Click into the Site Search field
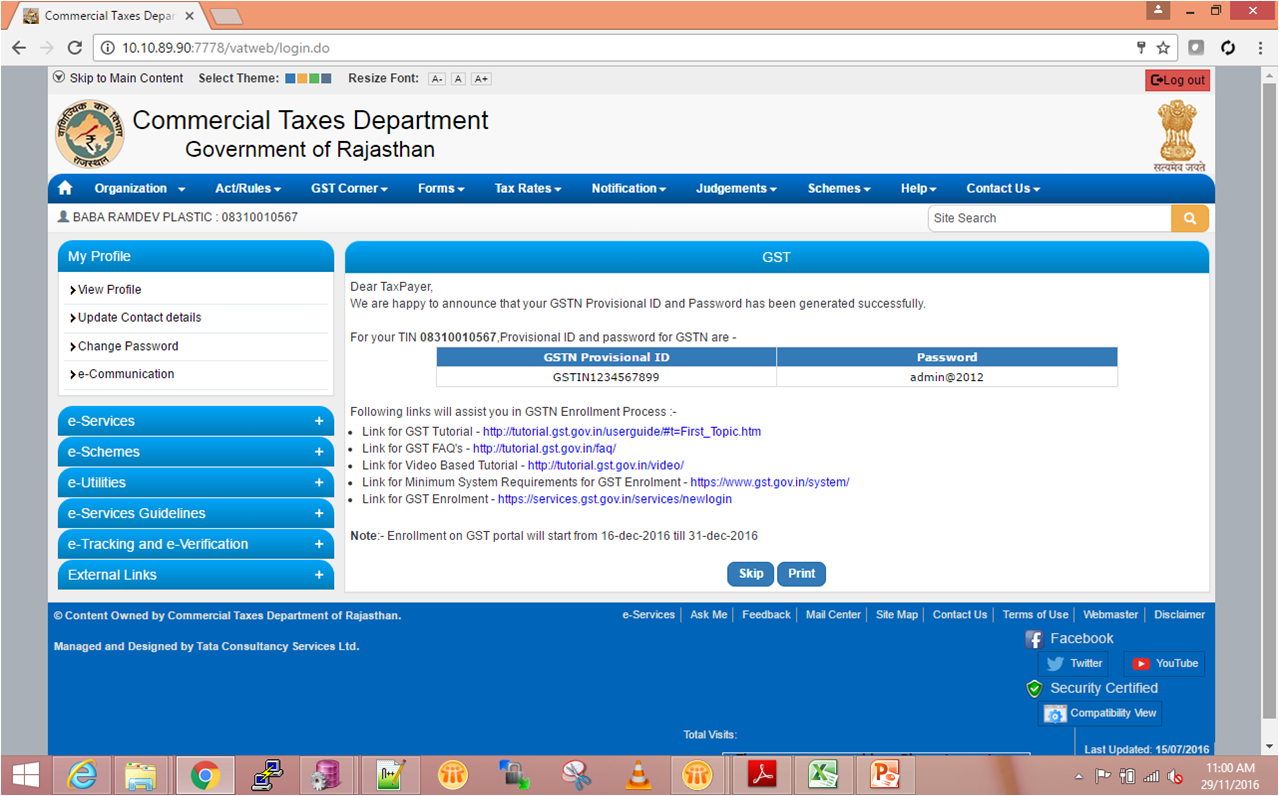The height and width of the screenshot is (796, 1279). [1048, 218]
